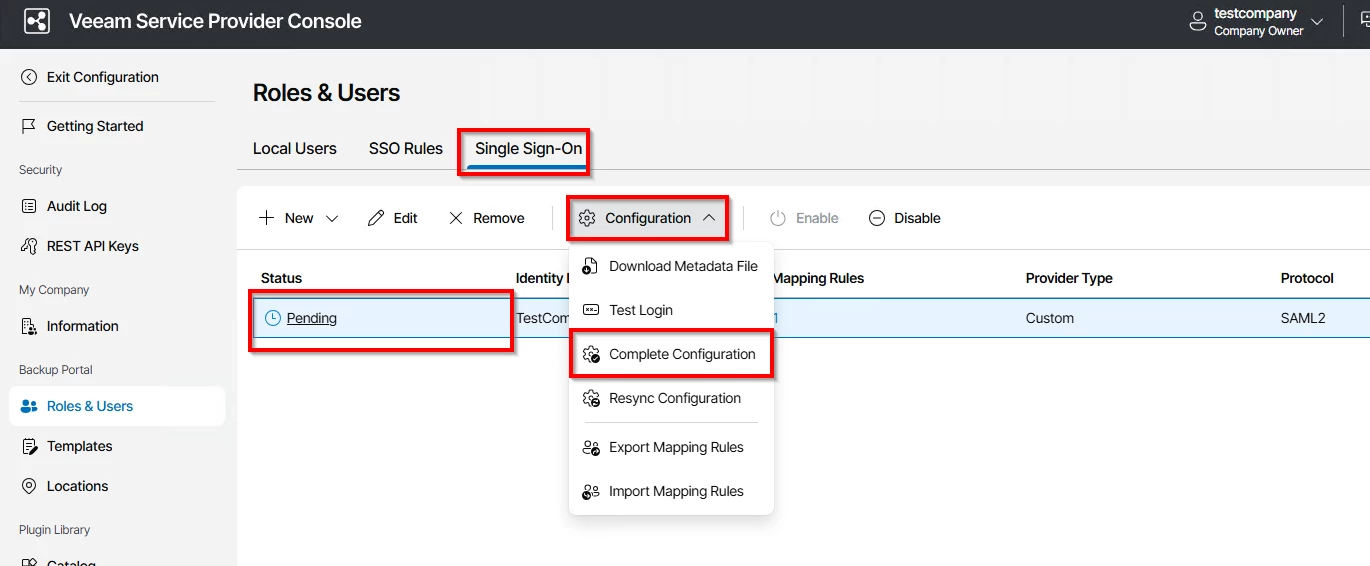Click the Complete Configuration gear-check icon
Screen dimensions: 1370x566
pyautogui.click(x=591, y=354)
